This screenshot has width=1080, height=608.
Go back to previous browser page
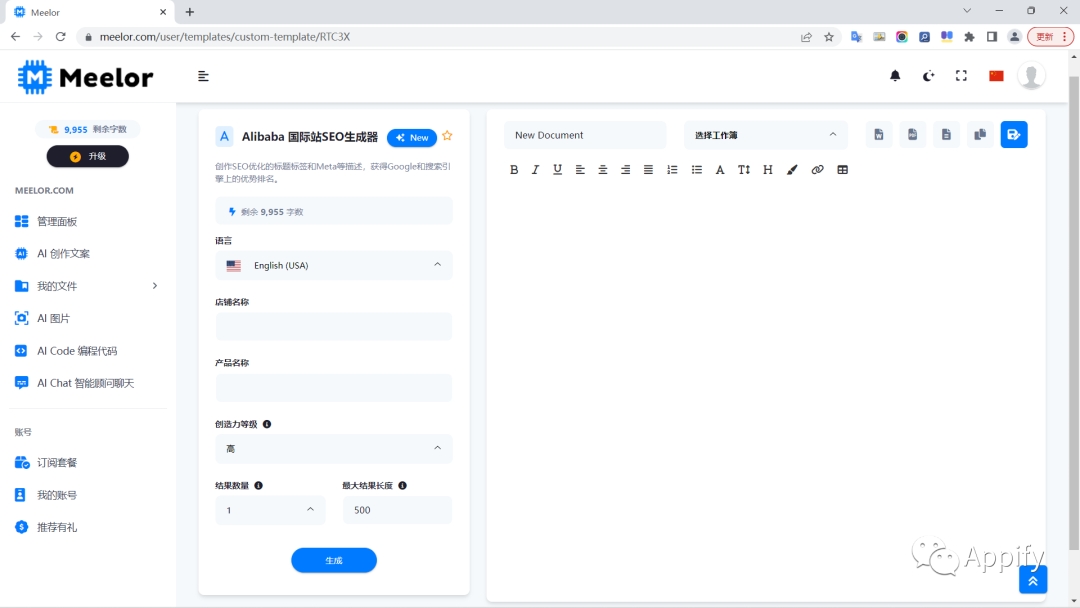click(x=15, y=36)
